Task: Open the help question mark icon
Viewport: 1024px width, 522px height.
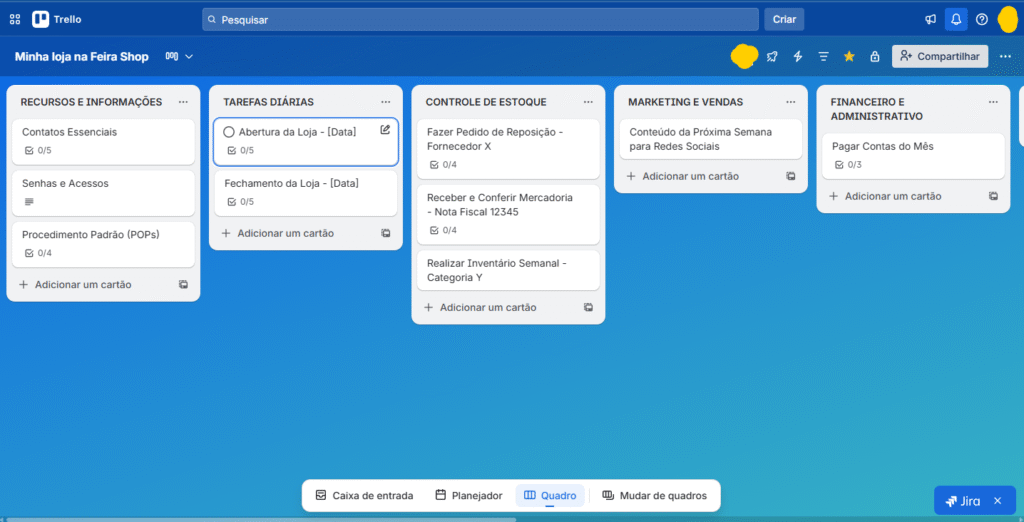Action: [982, 20]
